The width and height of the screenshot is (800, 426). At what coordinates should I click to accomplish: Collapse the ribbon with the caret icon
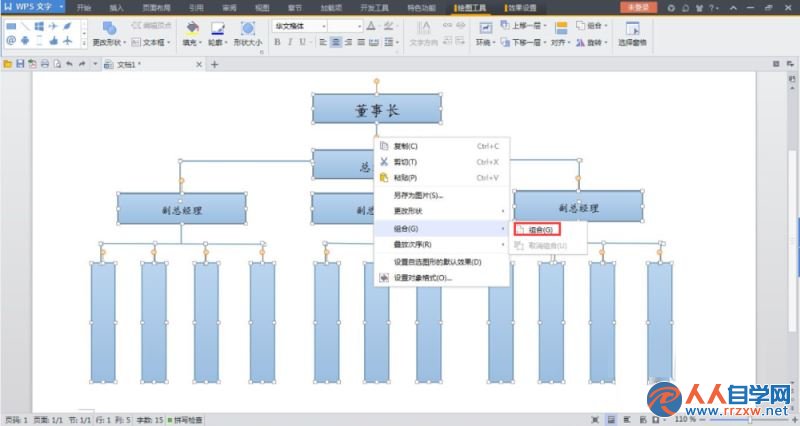733,8
